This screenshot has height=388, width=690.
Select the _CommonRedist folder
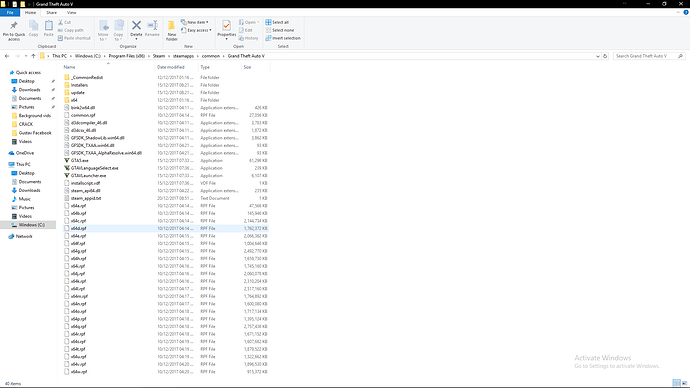tap(87, 77)
